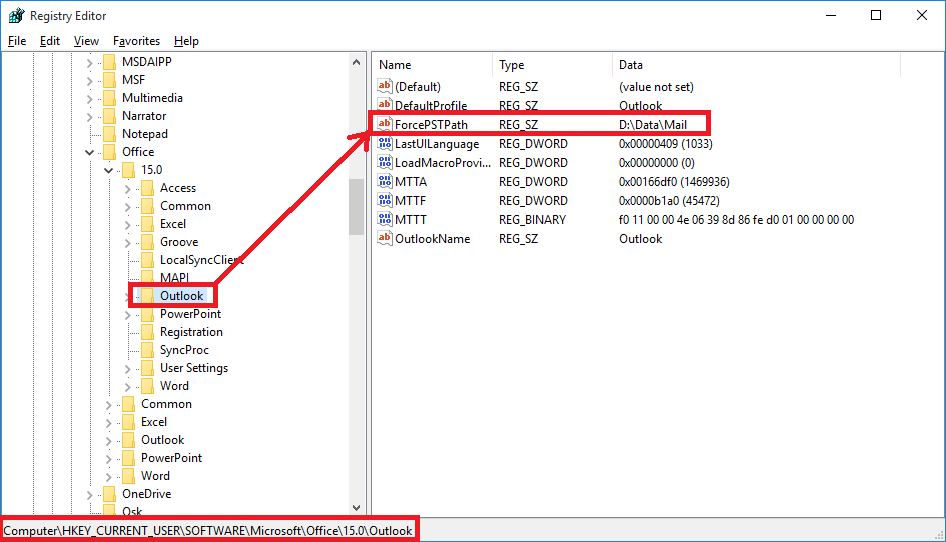The width and height of the screenshot is (946, 542).
Task: Click the Multimedia folder icon
Action: [x=109, y=98]
